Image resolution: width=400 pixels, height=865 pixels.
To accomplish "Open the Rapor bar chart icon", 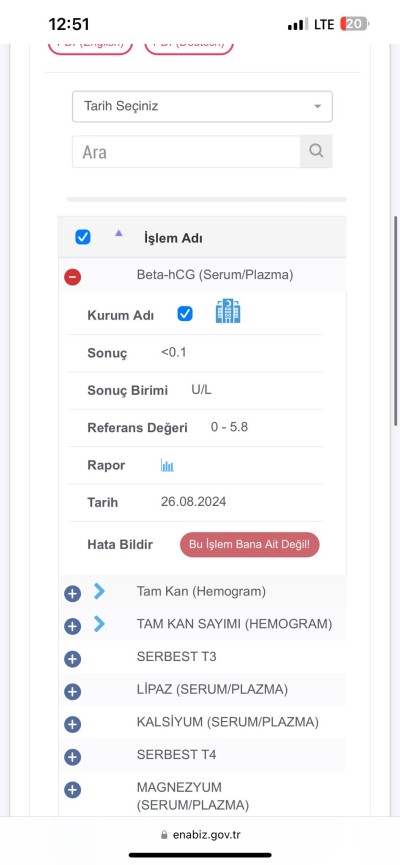I will tap(167, 465).
